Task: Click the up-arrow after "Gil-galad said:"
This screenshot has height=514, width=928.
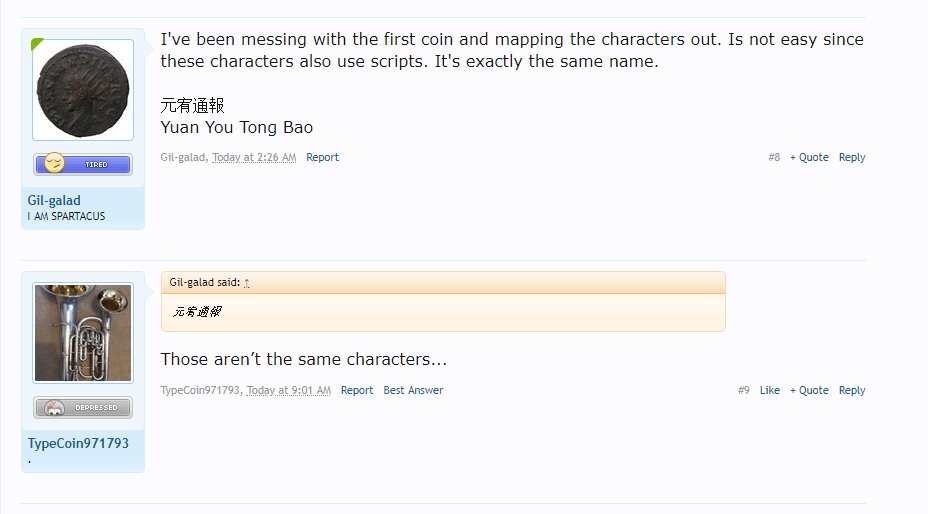Action: coord(247,283)
